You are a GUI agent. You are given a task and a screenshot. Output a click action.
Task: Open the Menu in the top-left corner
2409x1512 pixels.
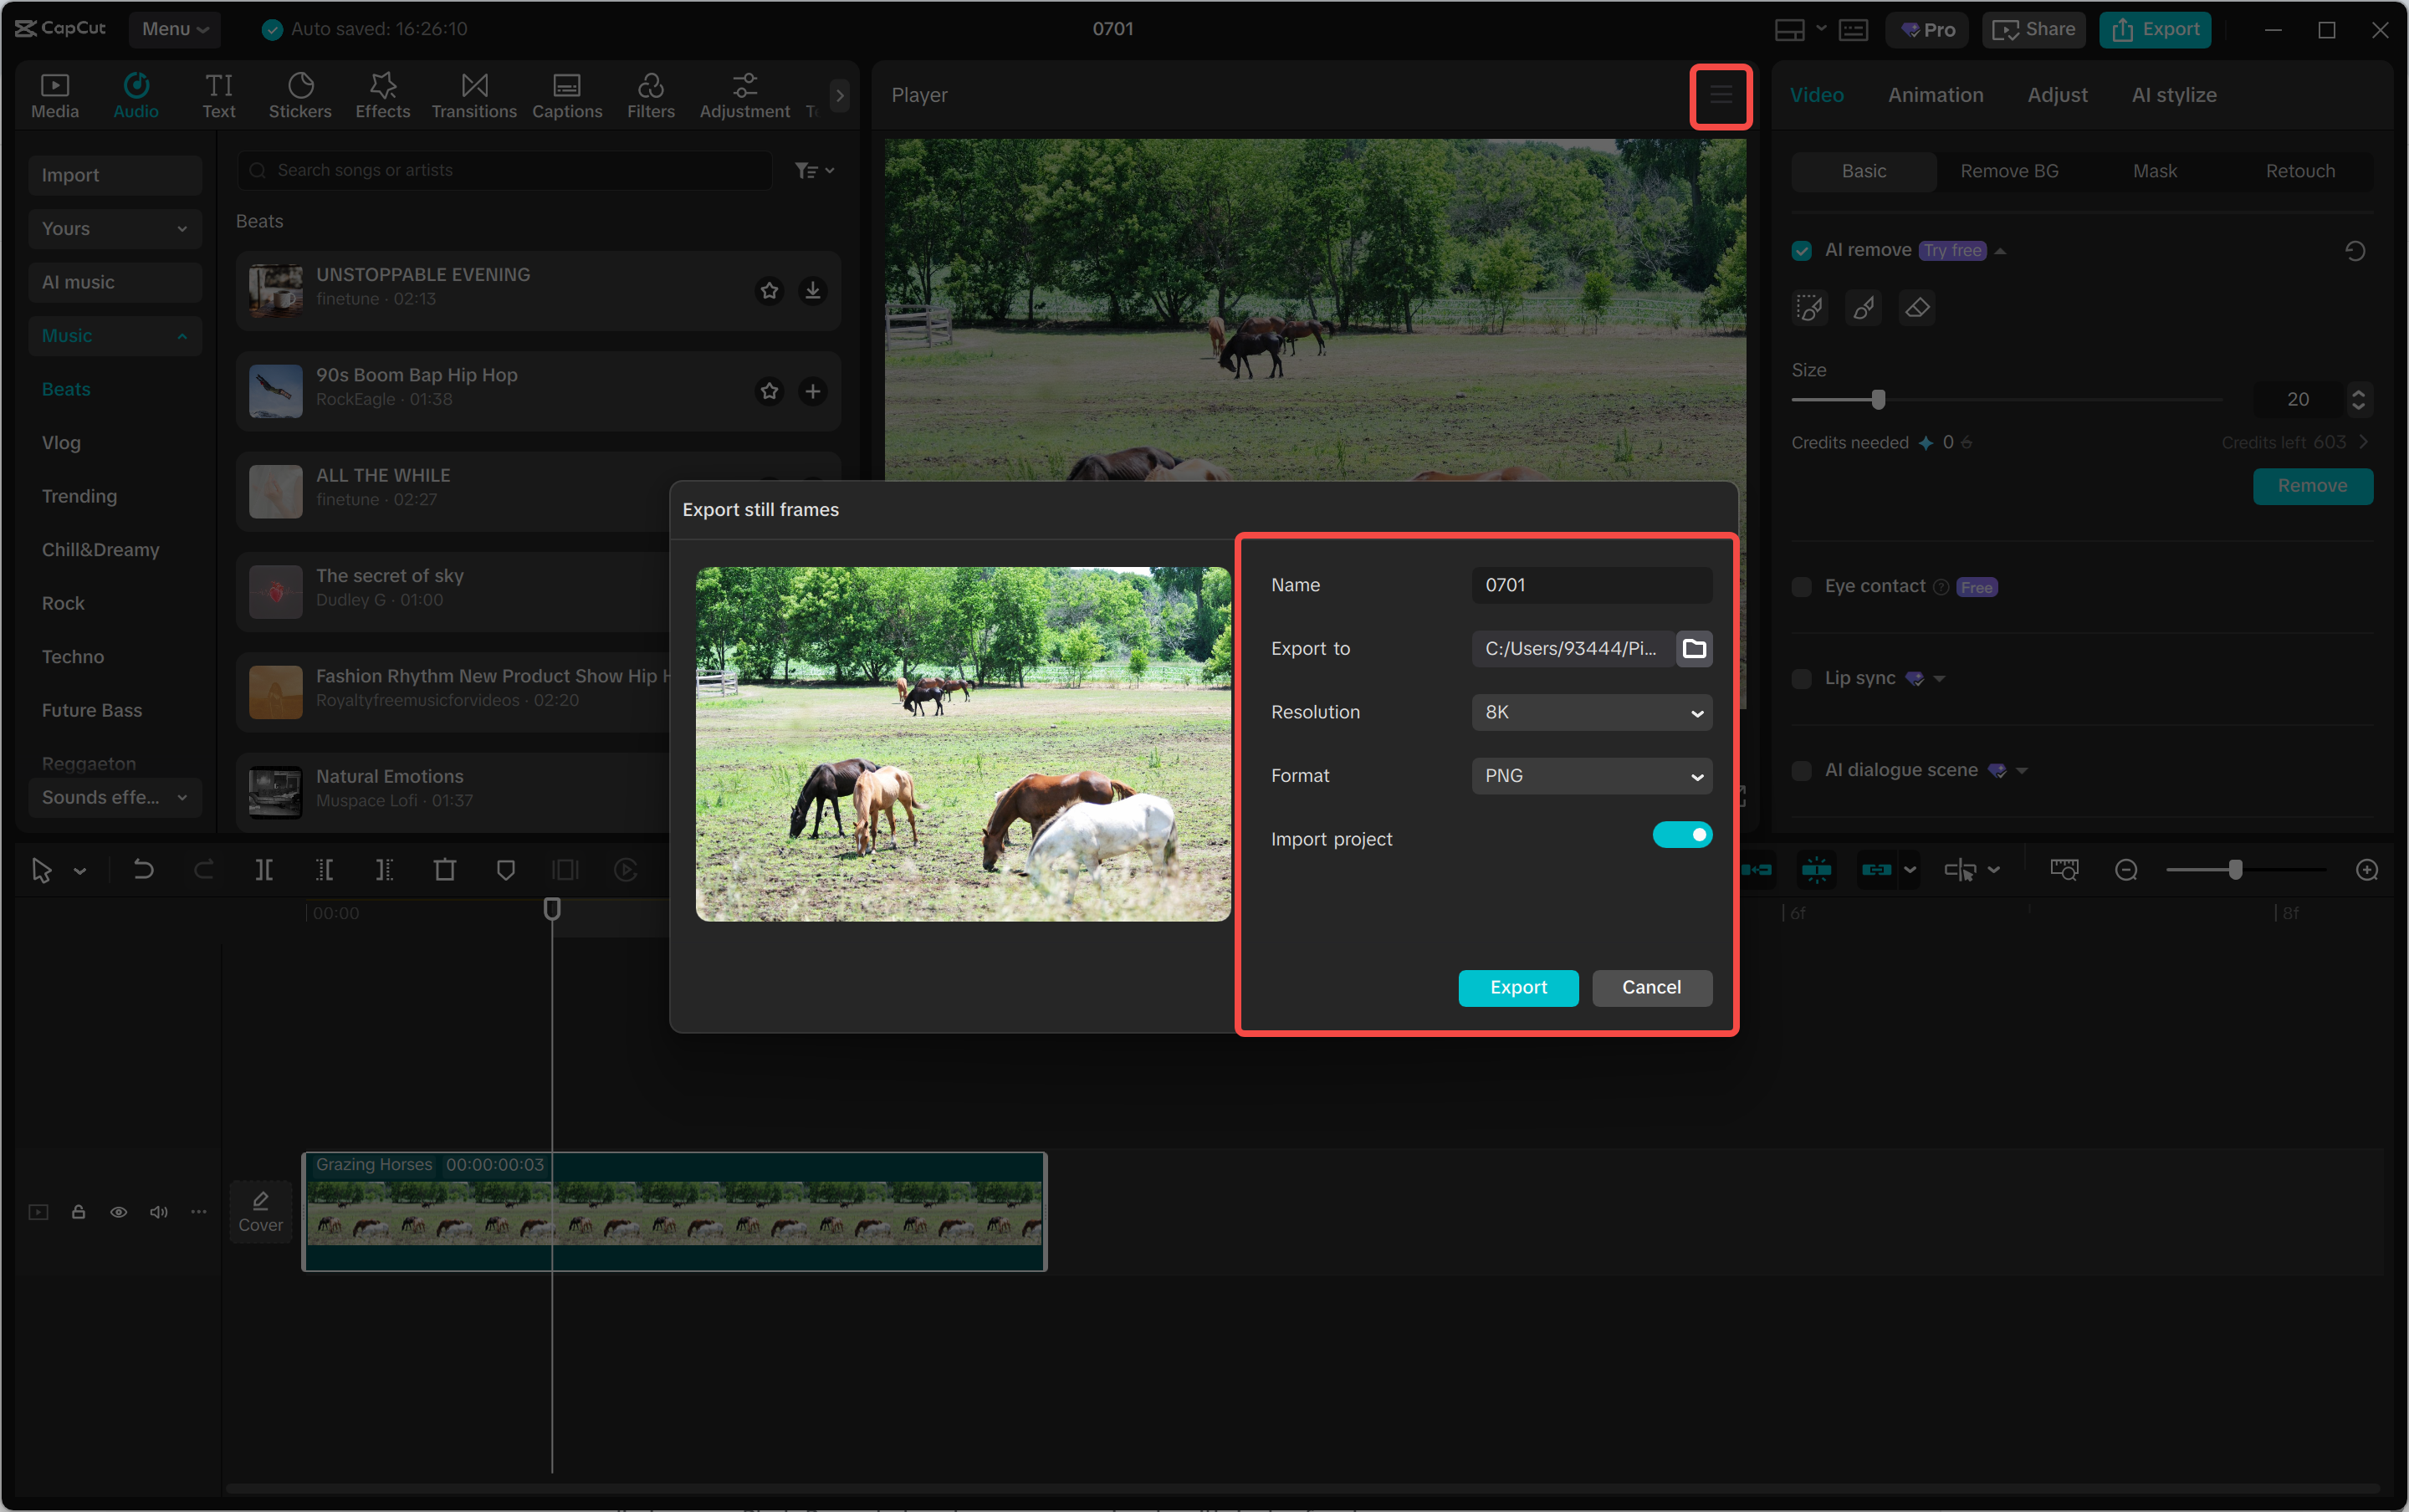click(x=175, y=29)
